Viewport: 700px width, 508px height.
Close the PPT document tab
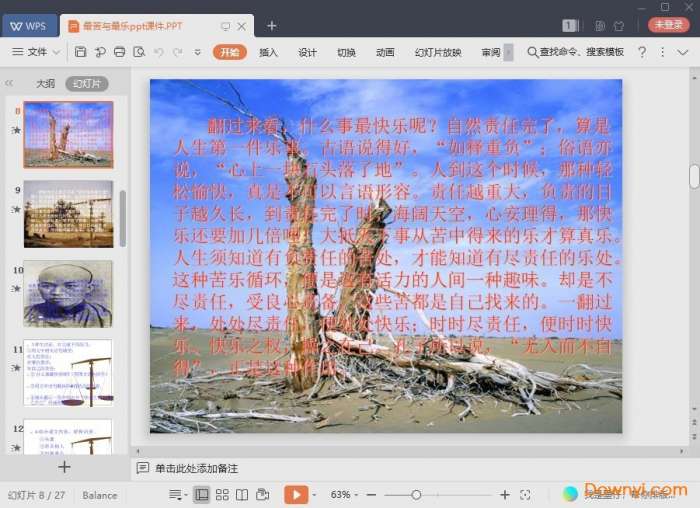tap(242, 26)
